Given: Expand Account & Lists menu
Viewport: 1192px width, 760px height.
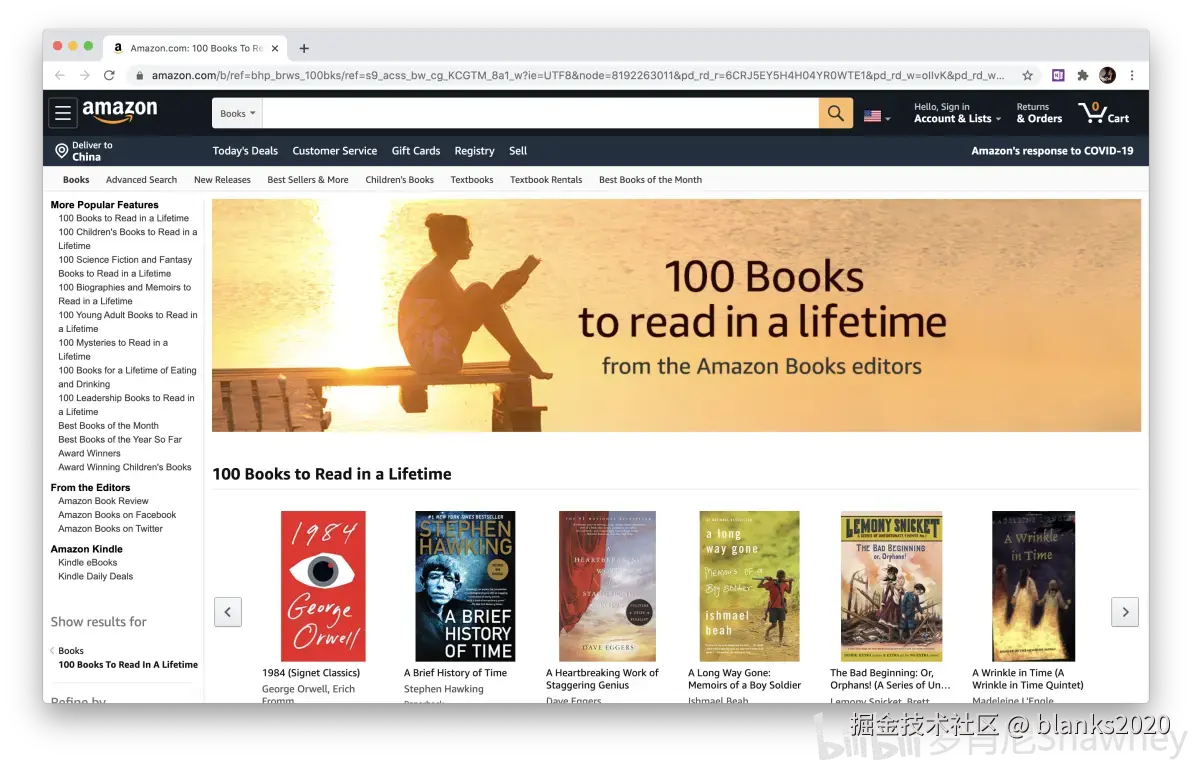Looking at the screenshot, I should click(957, 112).
